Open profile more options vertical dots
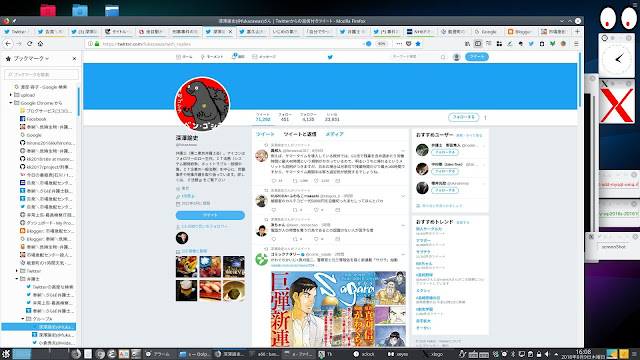 [485, 117]
